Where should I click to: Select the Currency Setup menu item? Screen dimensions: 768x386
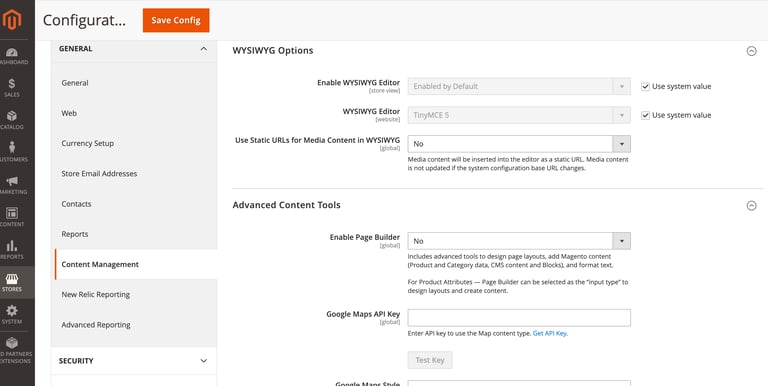pos(88,144)
